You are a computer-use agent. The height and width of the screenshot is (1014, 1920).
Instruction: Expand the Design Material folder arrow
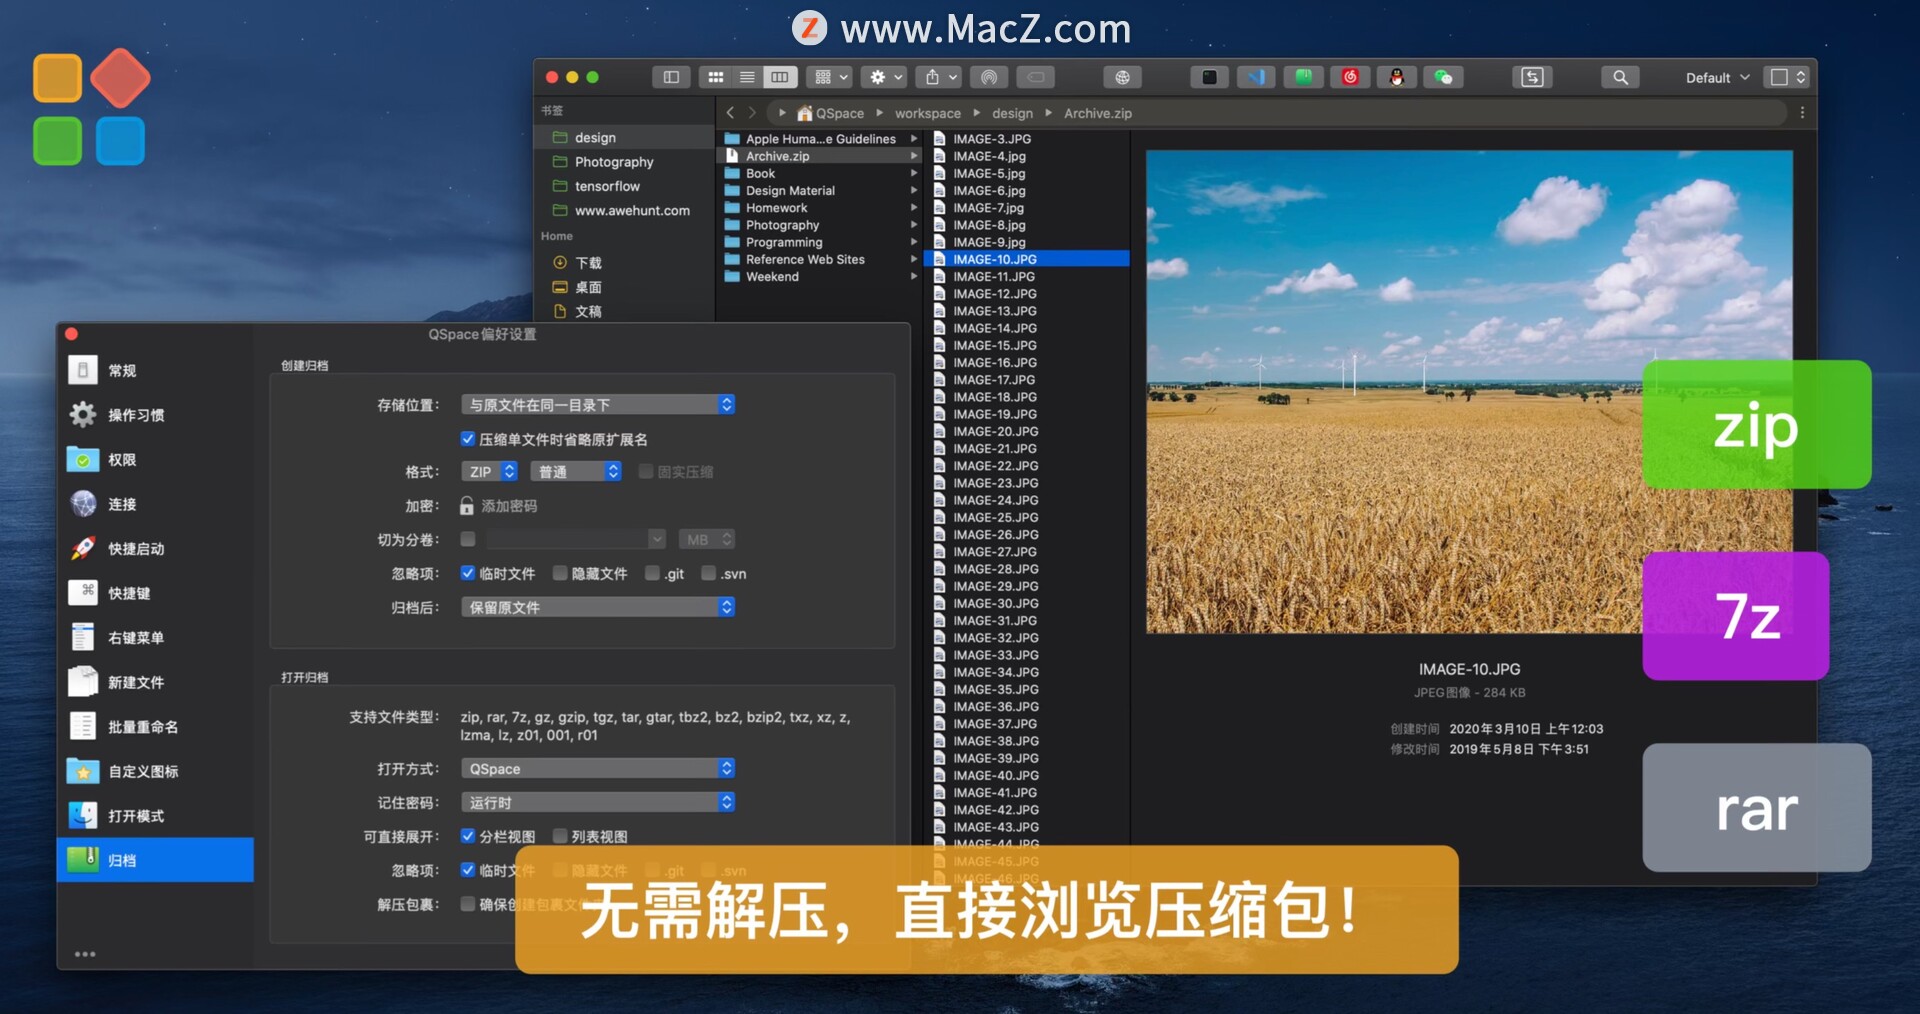pyautogui.click(x=913, y=190)
